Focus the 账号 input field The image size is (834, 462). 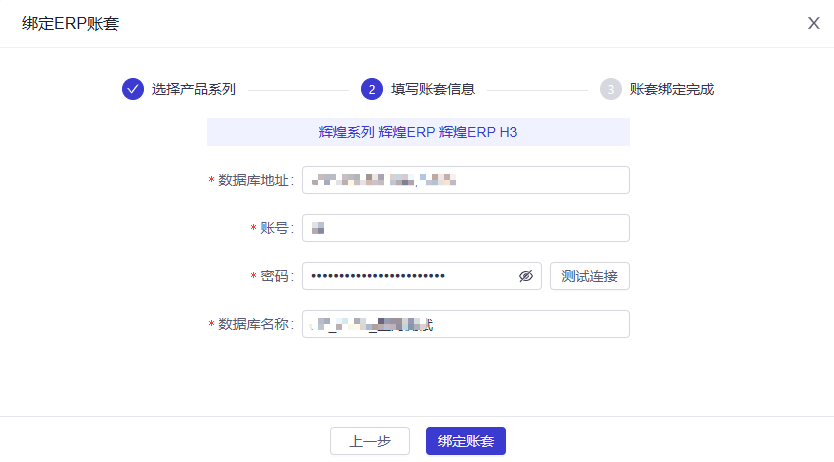(x=465, y=228)
